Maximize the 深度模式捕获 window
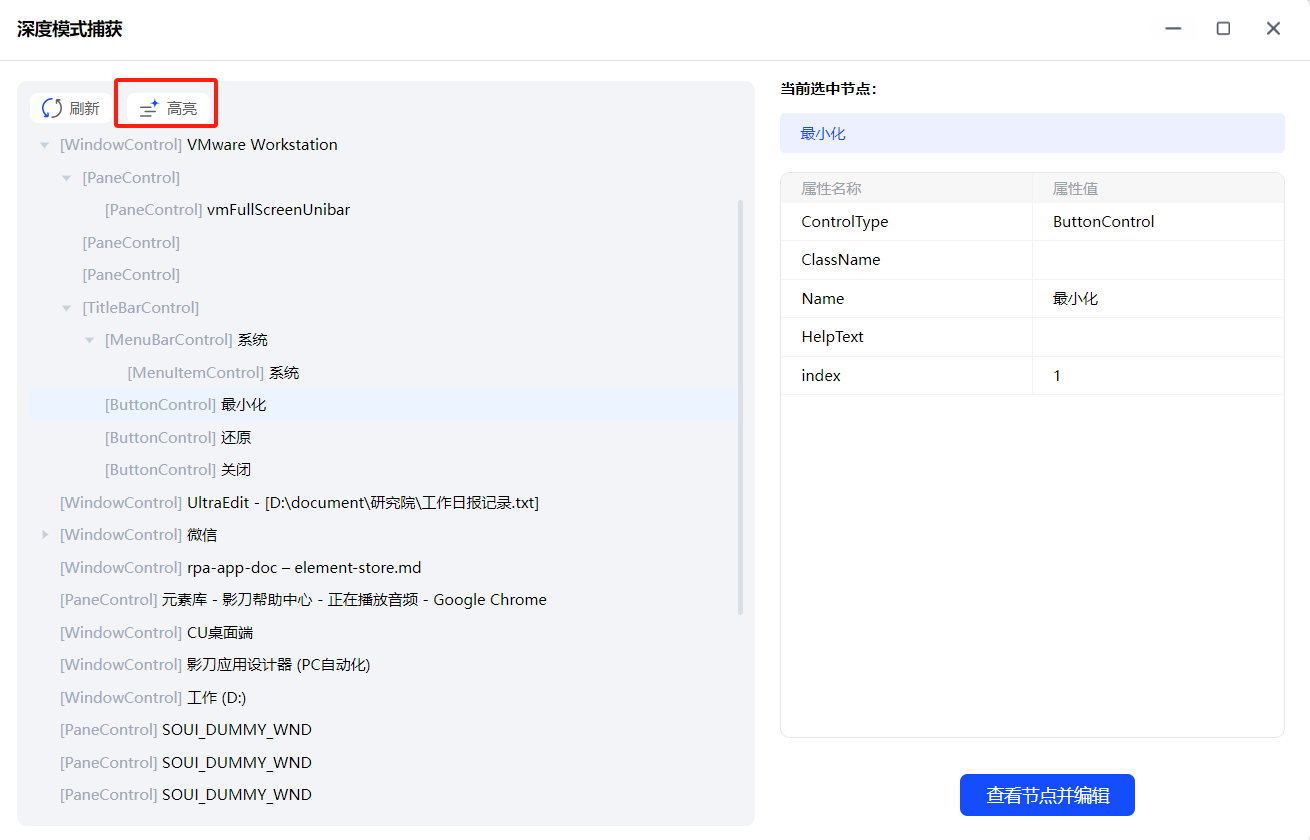The height and width of the screenshot is (840, 1310). click(1223, 29)
